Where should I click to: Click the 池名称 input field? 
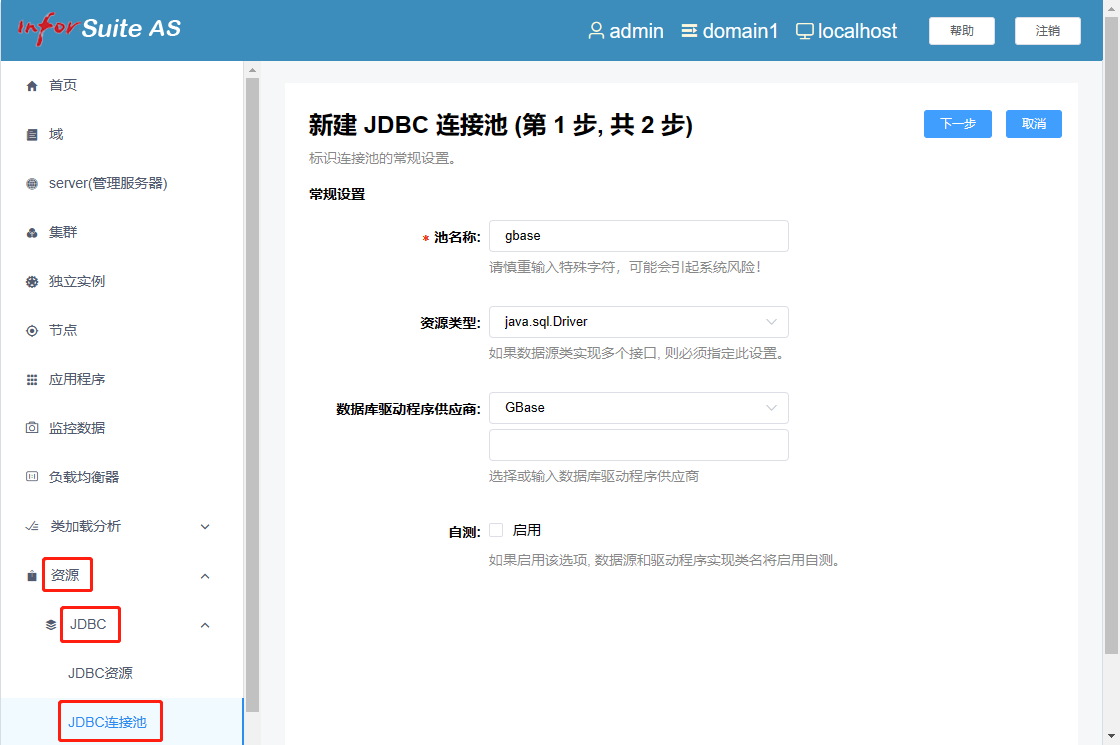[x=638, y=236]
